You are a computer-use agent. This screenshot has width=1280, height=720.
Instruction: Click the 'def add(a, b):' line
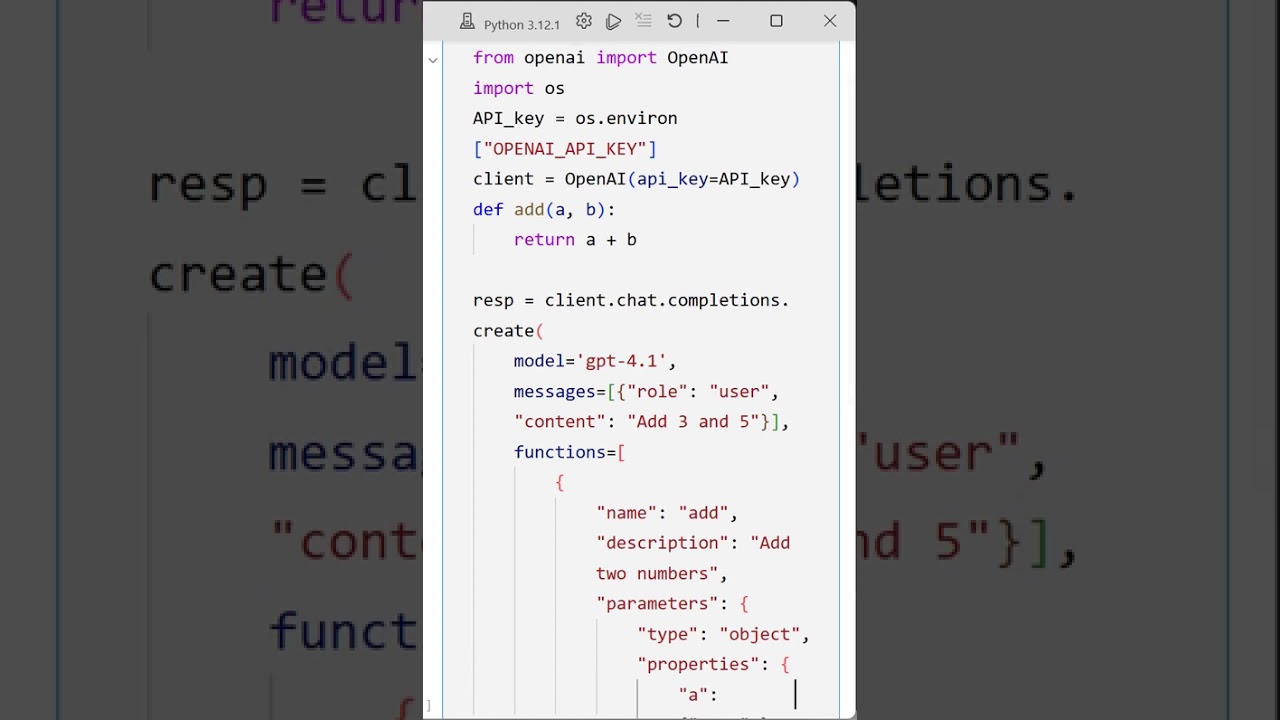click(544, 209)
